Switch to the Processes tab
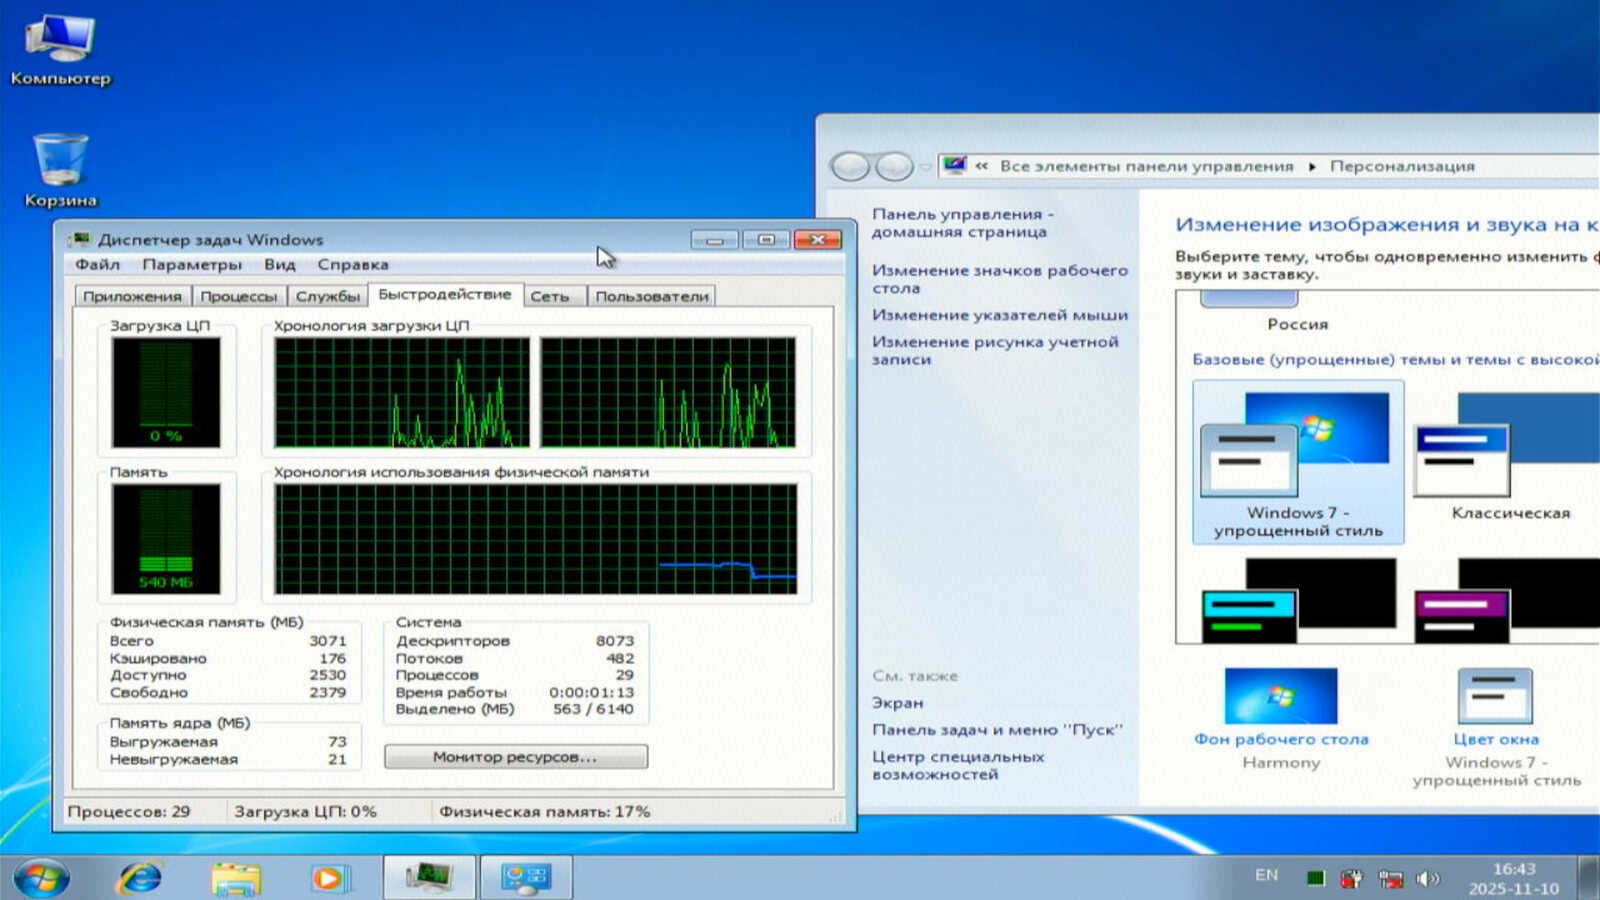This screenshot has height=900, width=1600. (238, 296)
